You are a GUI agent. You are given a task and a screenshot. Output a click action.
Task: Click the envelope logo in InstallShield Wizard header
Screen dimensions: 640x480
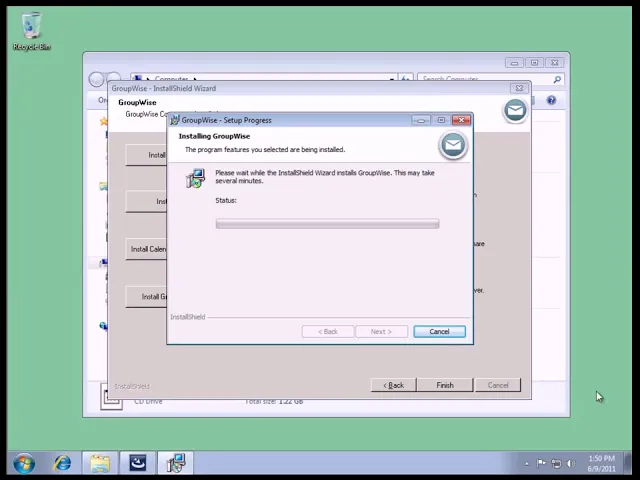click(515, 110)
